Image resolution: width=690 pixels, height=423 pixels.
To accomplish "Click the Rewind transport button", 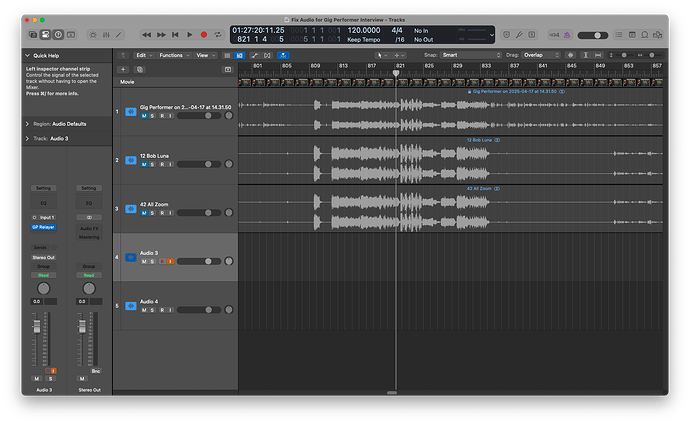I will click(147, 35).
